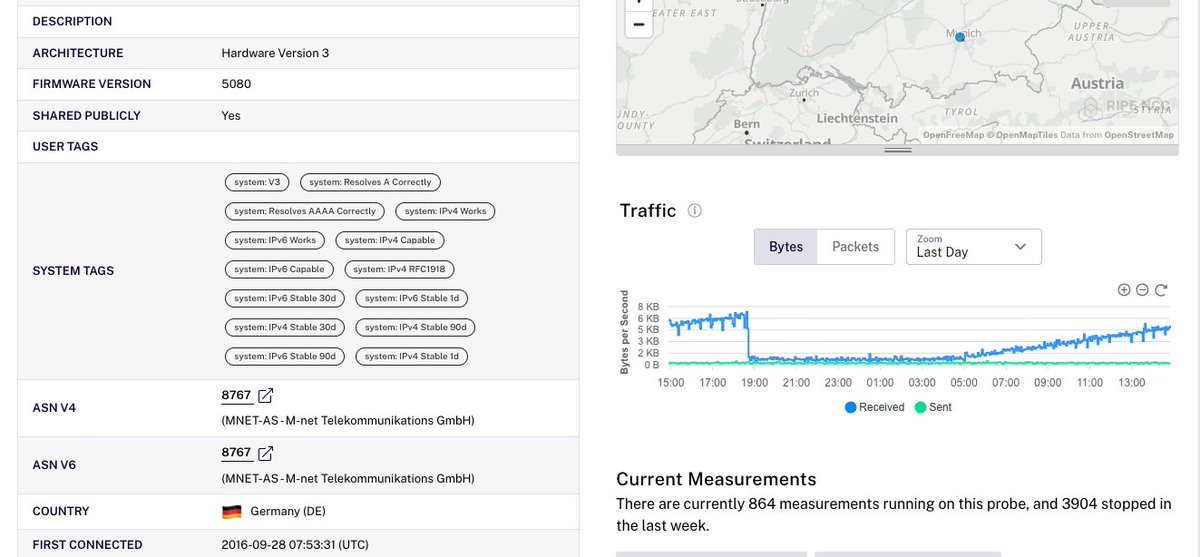This screenshot has height=557, width=1200.
Task: Open the Zoom Last Day dropdown
Action: [974, 247]
